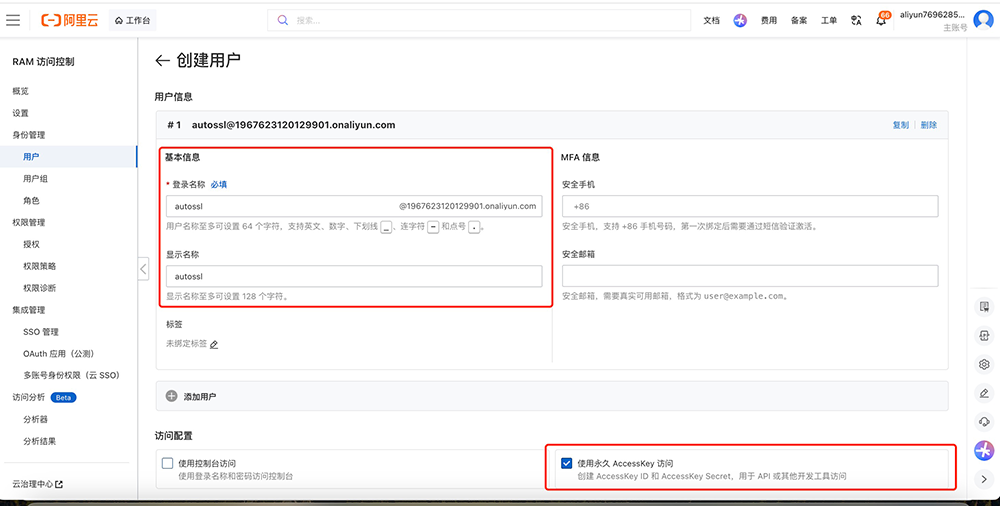Open the notification bell with 66 badge
The height and width of the screenshot is (506, 1000).
click(x=881, y=20)
